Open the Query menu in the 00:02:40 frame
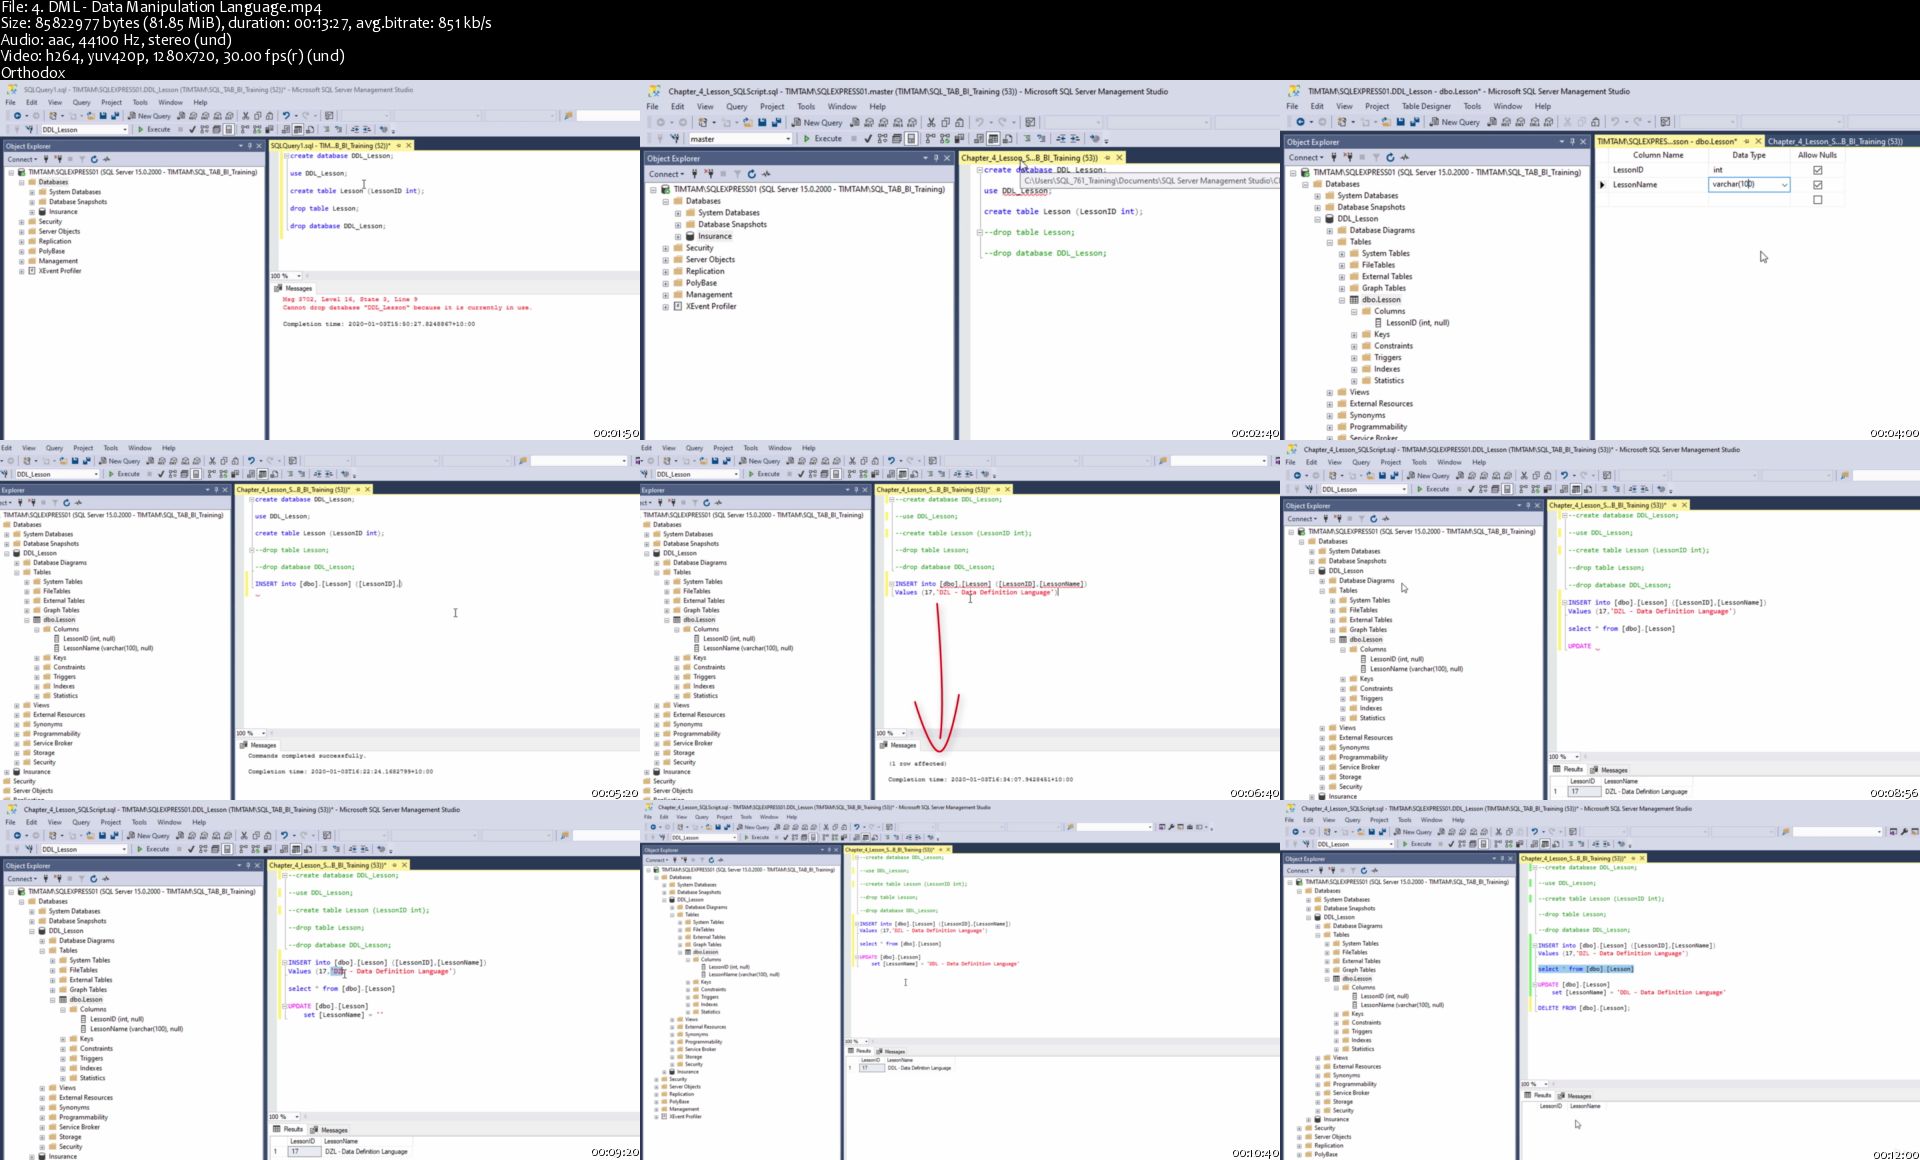The image size is (1920, 1160). (737, 106)
